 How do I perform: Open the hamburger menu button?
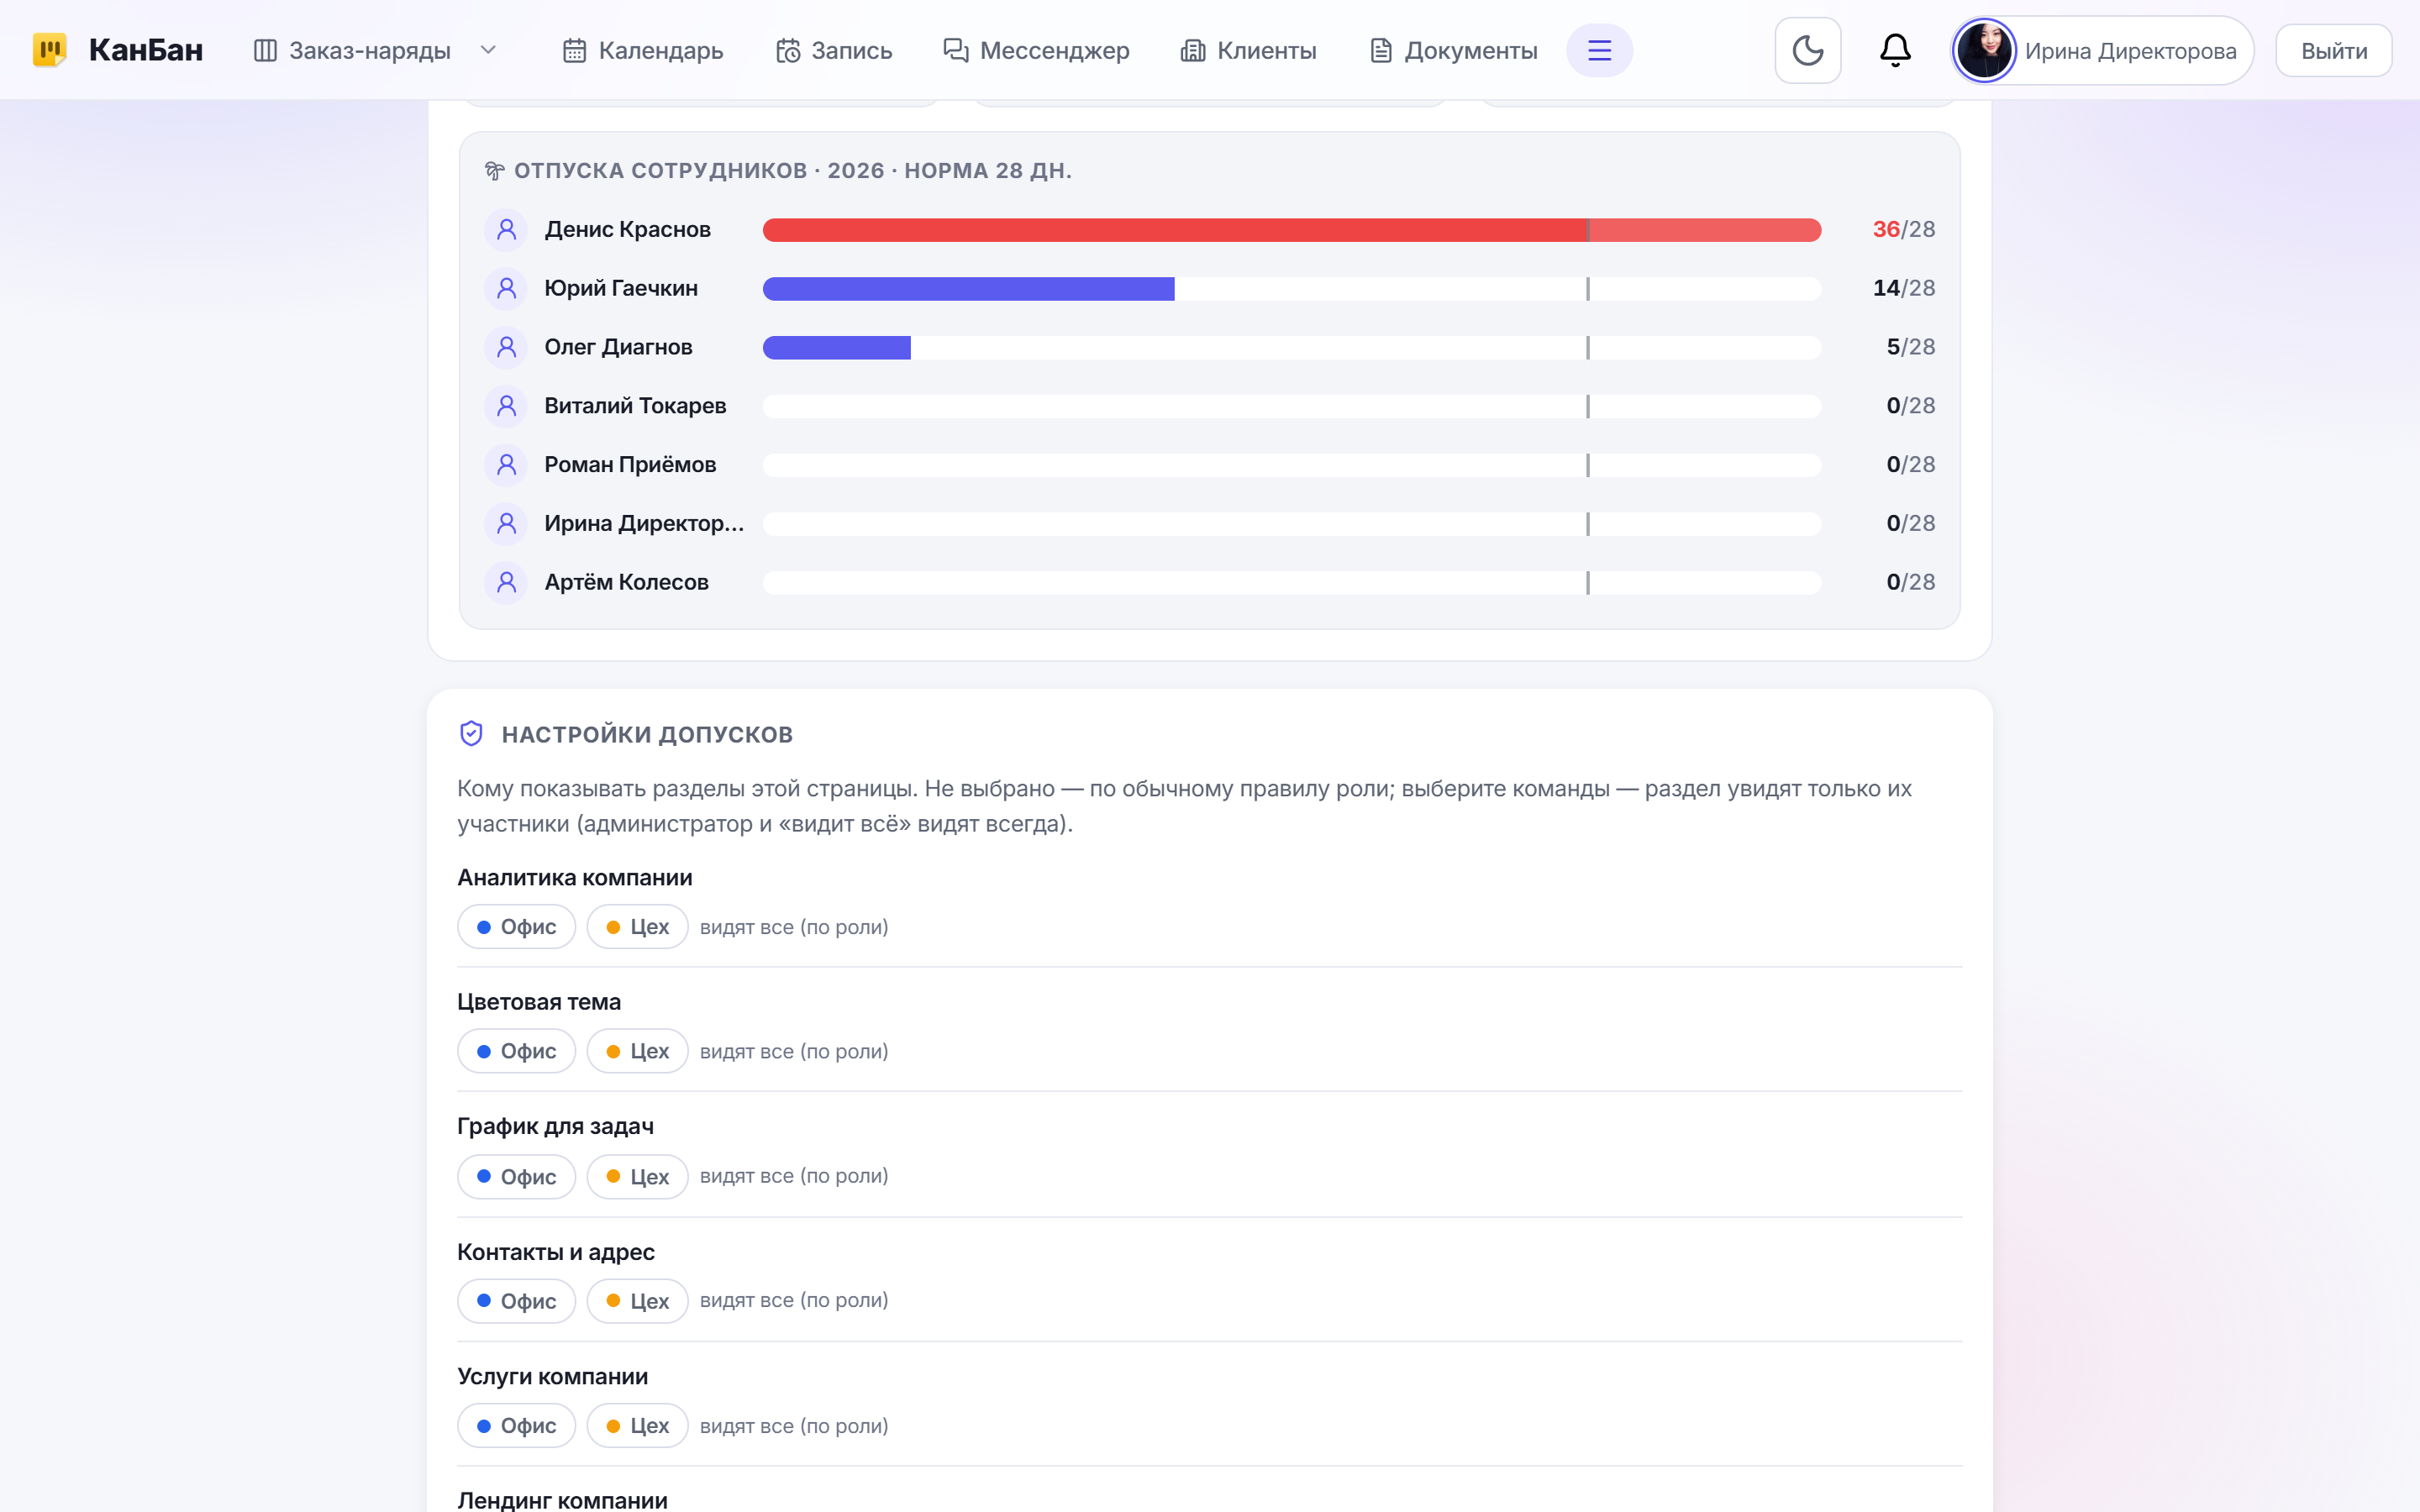click(1599, 50)
